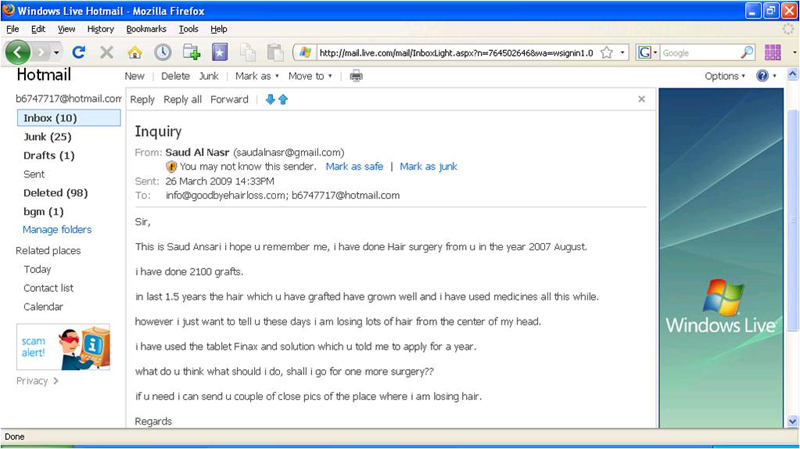800x449 pixels.
Task: Click the Paste clipboard icon
Action: click(x=276, y=53)
